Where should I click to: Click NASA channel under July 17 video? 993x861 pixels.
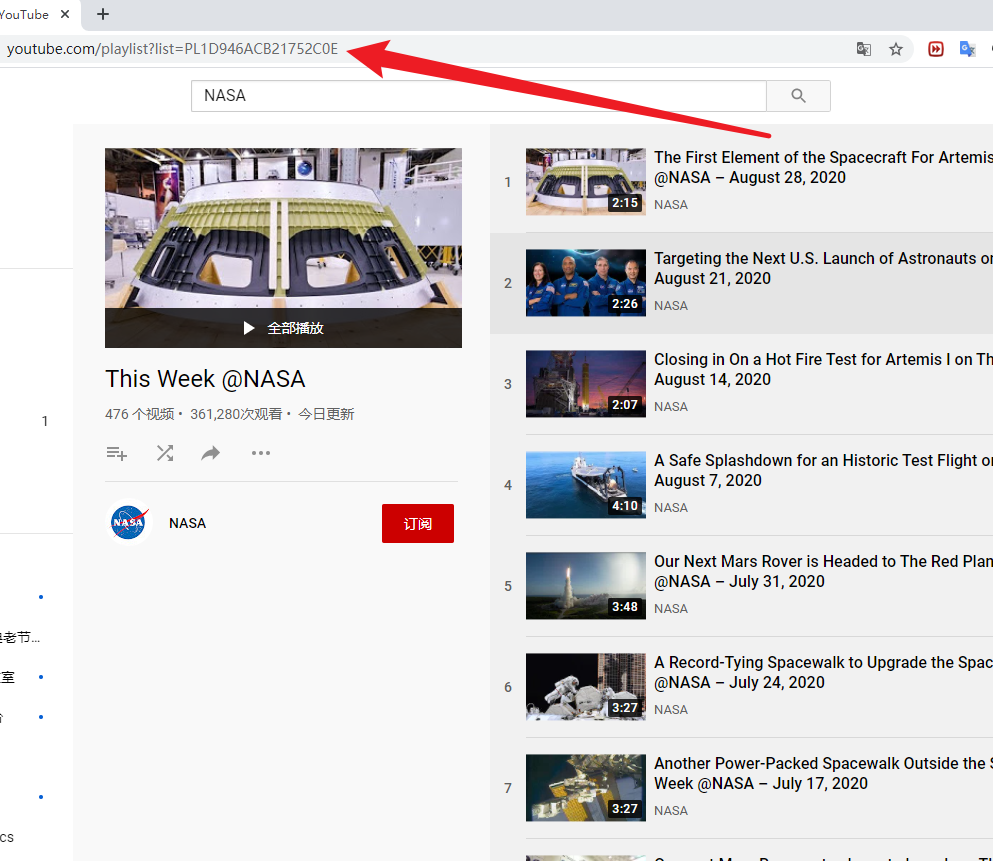click(671, 810)
